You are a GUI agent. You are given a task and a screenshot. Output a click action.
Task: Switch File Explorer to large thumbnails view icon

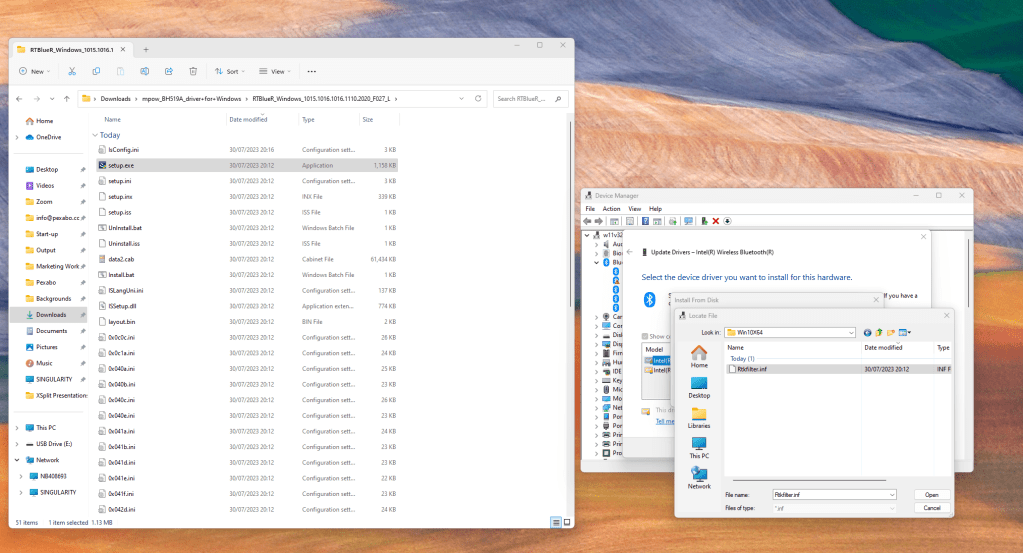[567, 522]
